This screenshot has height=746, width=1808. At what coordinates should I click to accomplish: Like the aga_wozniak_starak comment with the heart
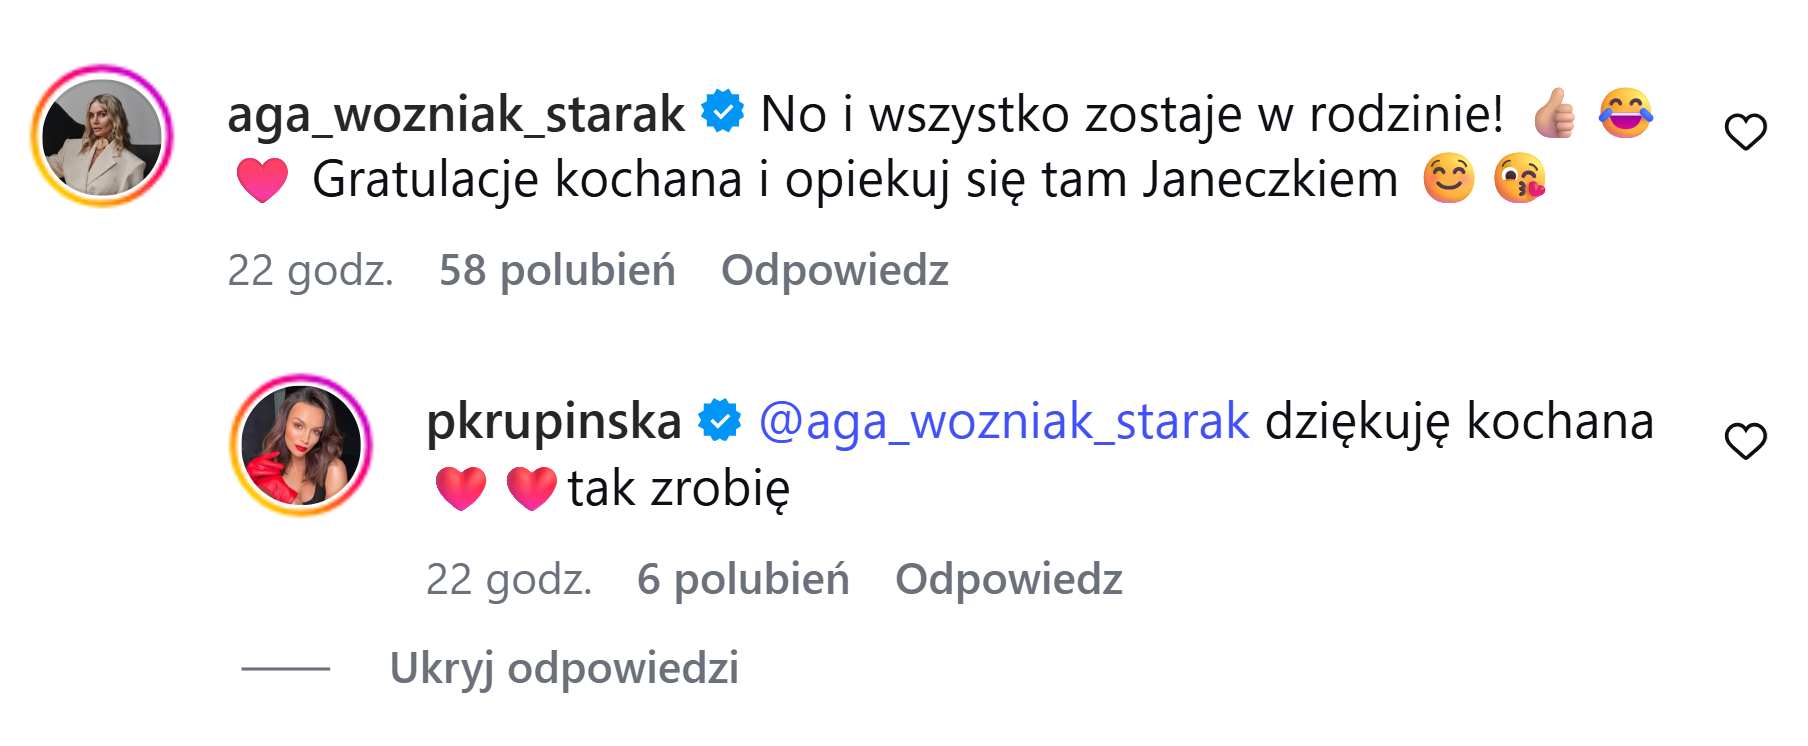1745,132
